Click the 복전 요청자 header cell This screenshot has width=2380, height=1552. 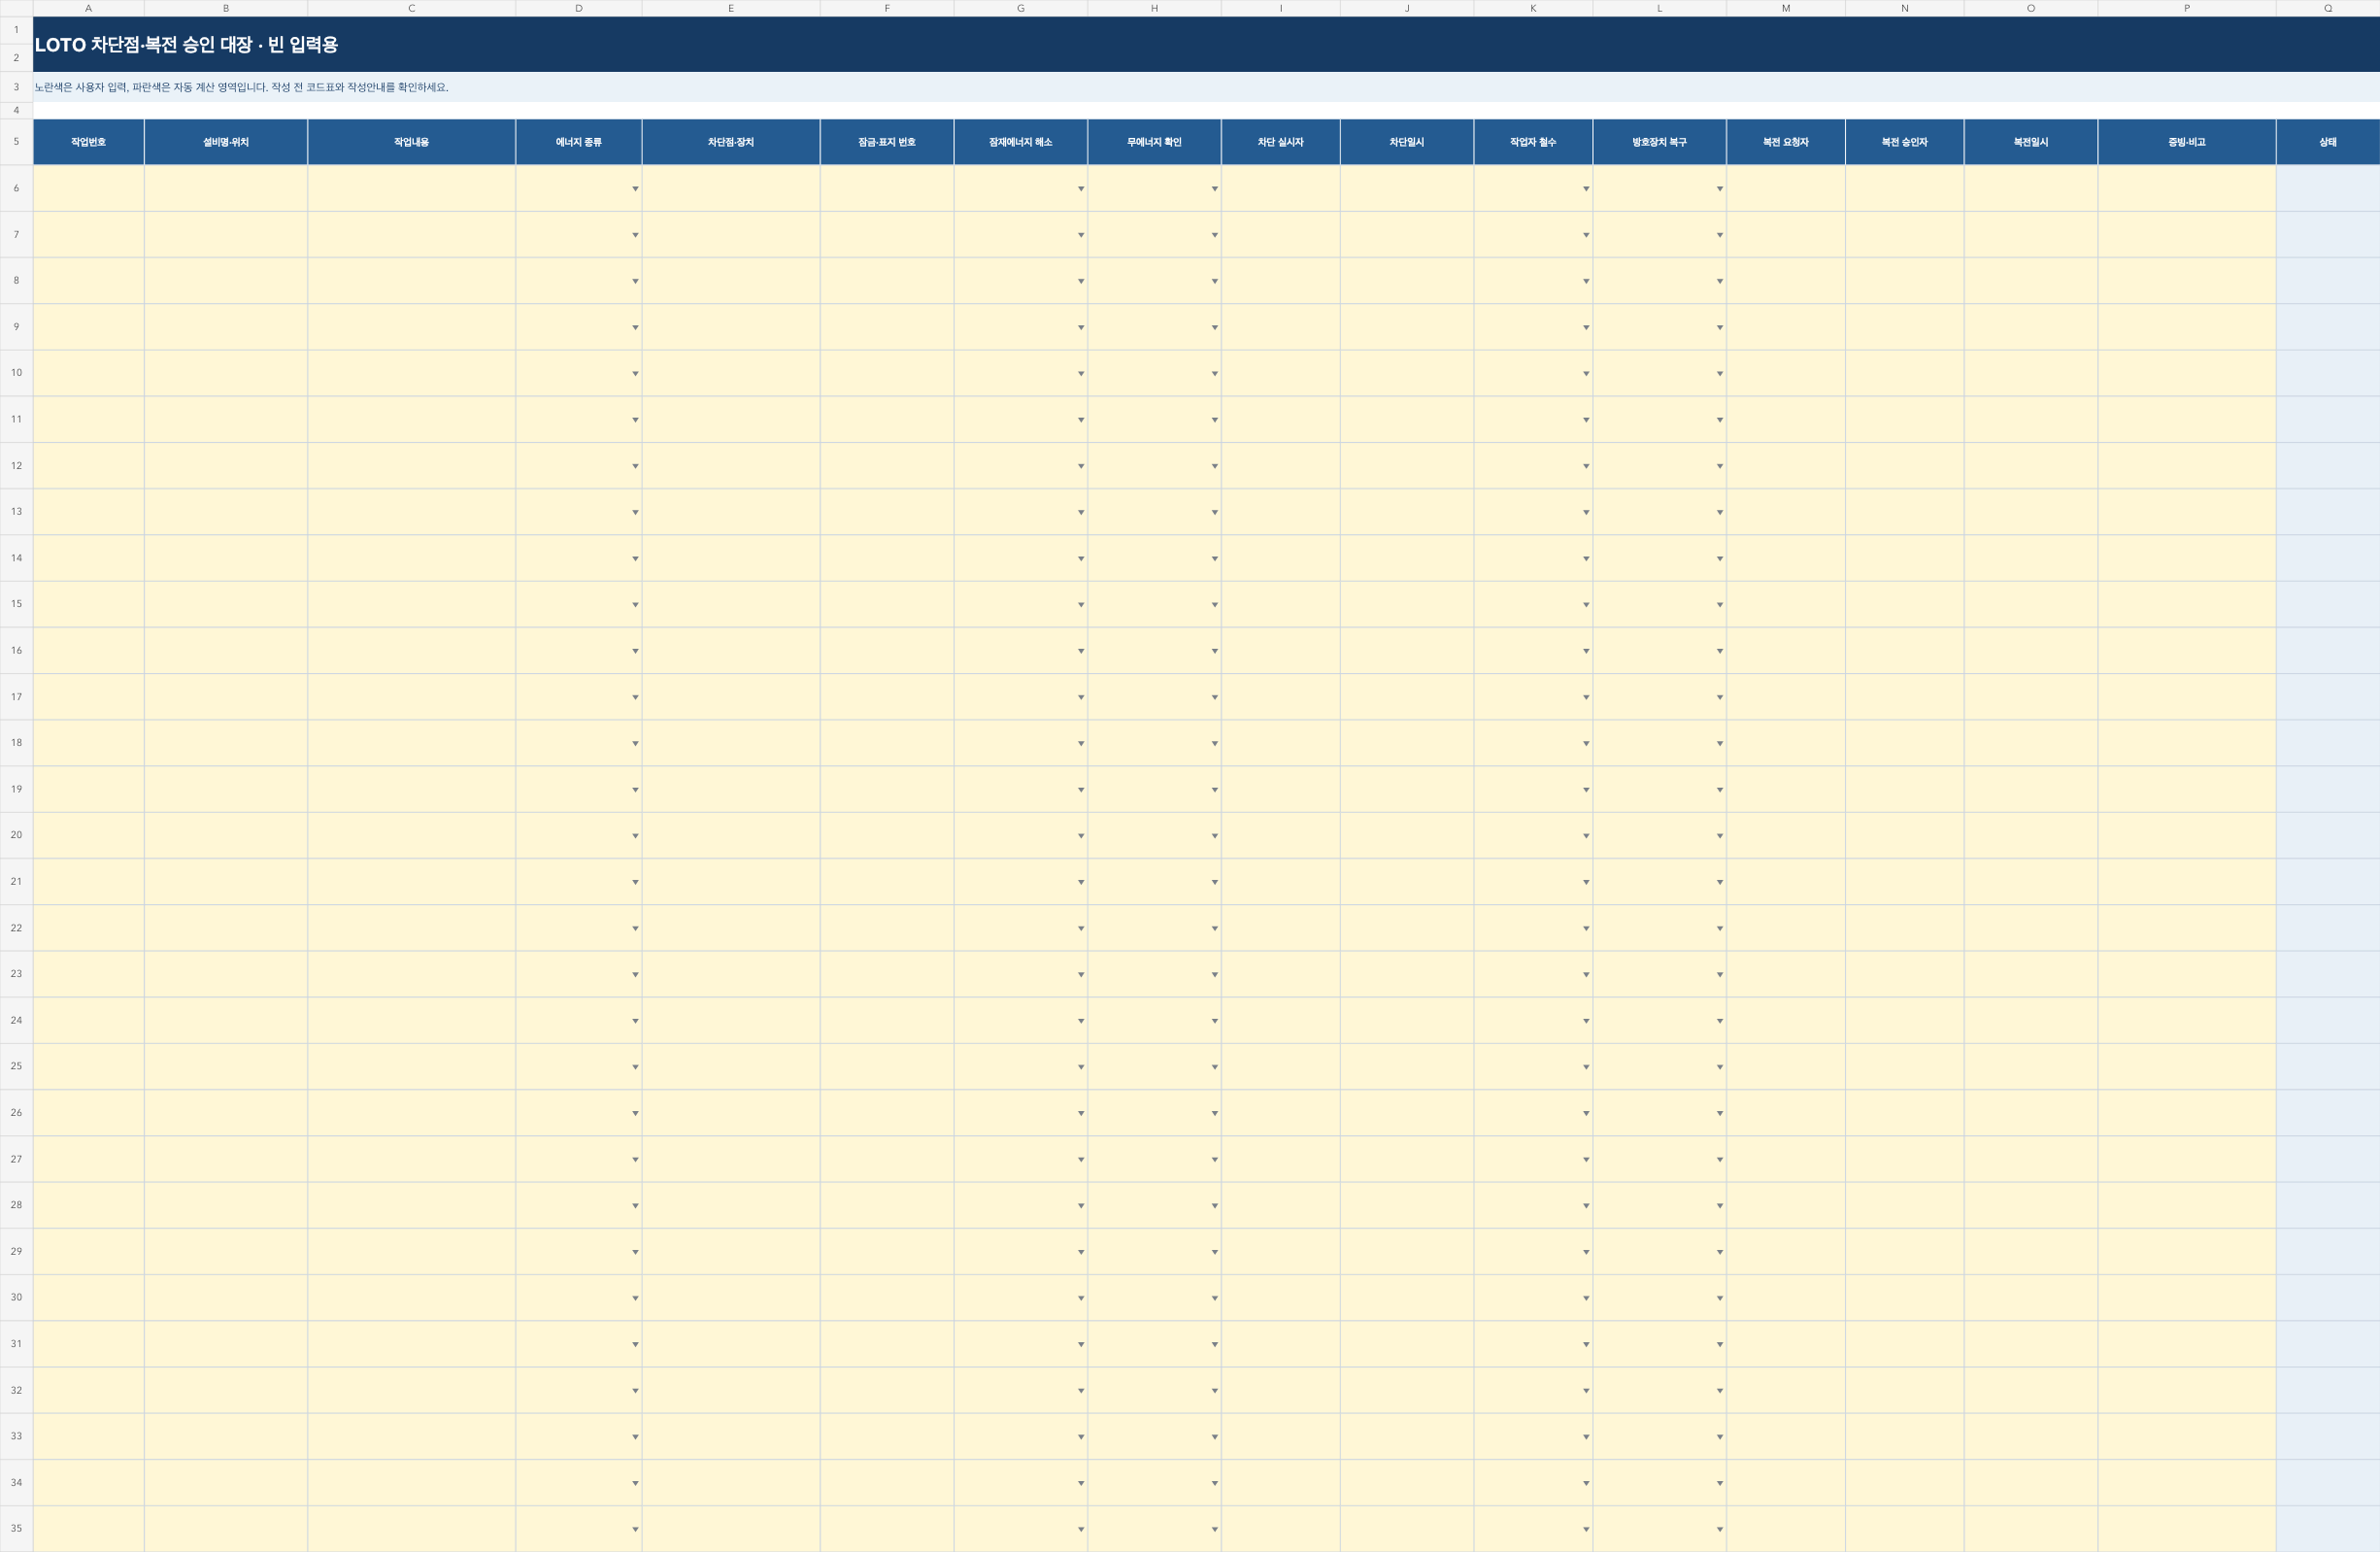(1786, 142)
